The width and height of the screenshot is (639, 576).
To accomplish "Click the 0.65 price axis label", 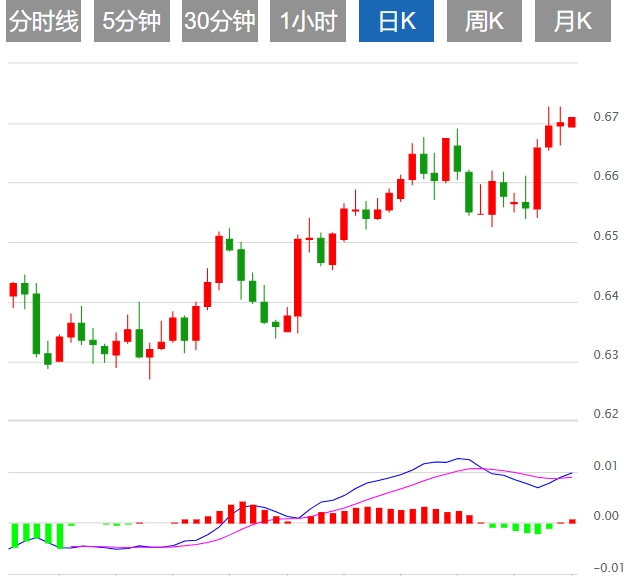I will [x=605, y=236].
